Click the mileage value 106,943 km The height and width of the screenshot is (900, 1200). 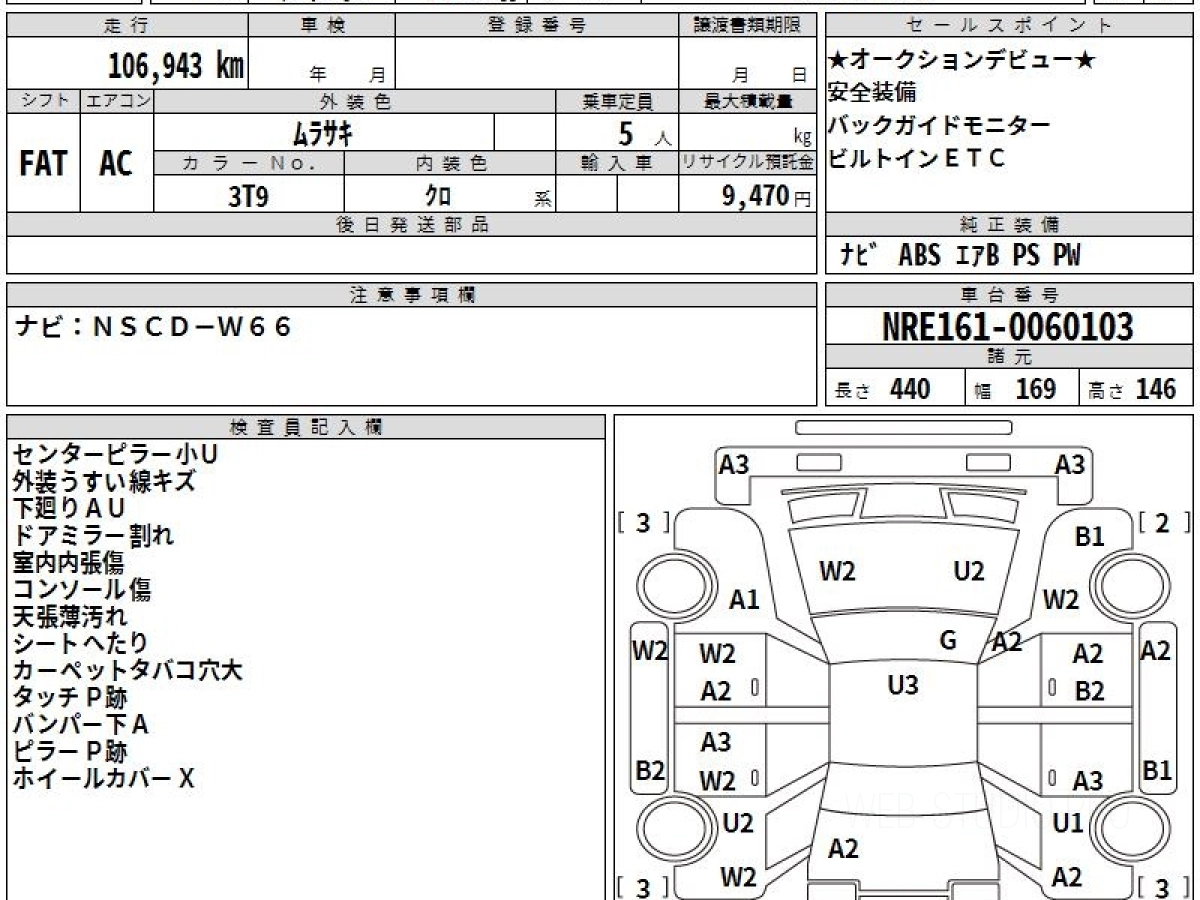tap(176, 66)
